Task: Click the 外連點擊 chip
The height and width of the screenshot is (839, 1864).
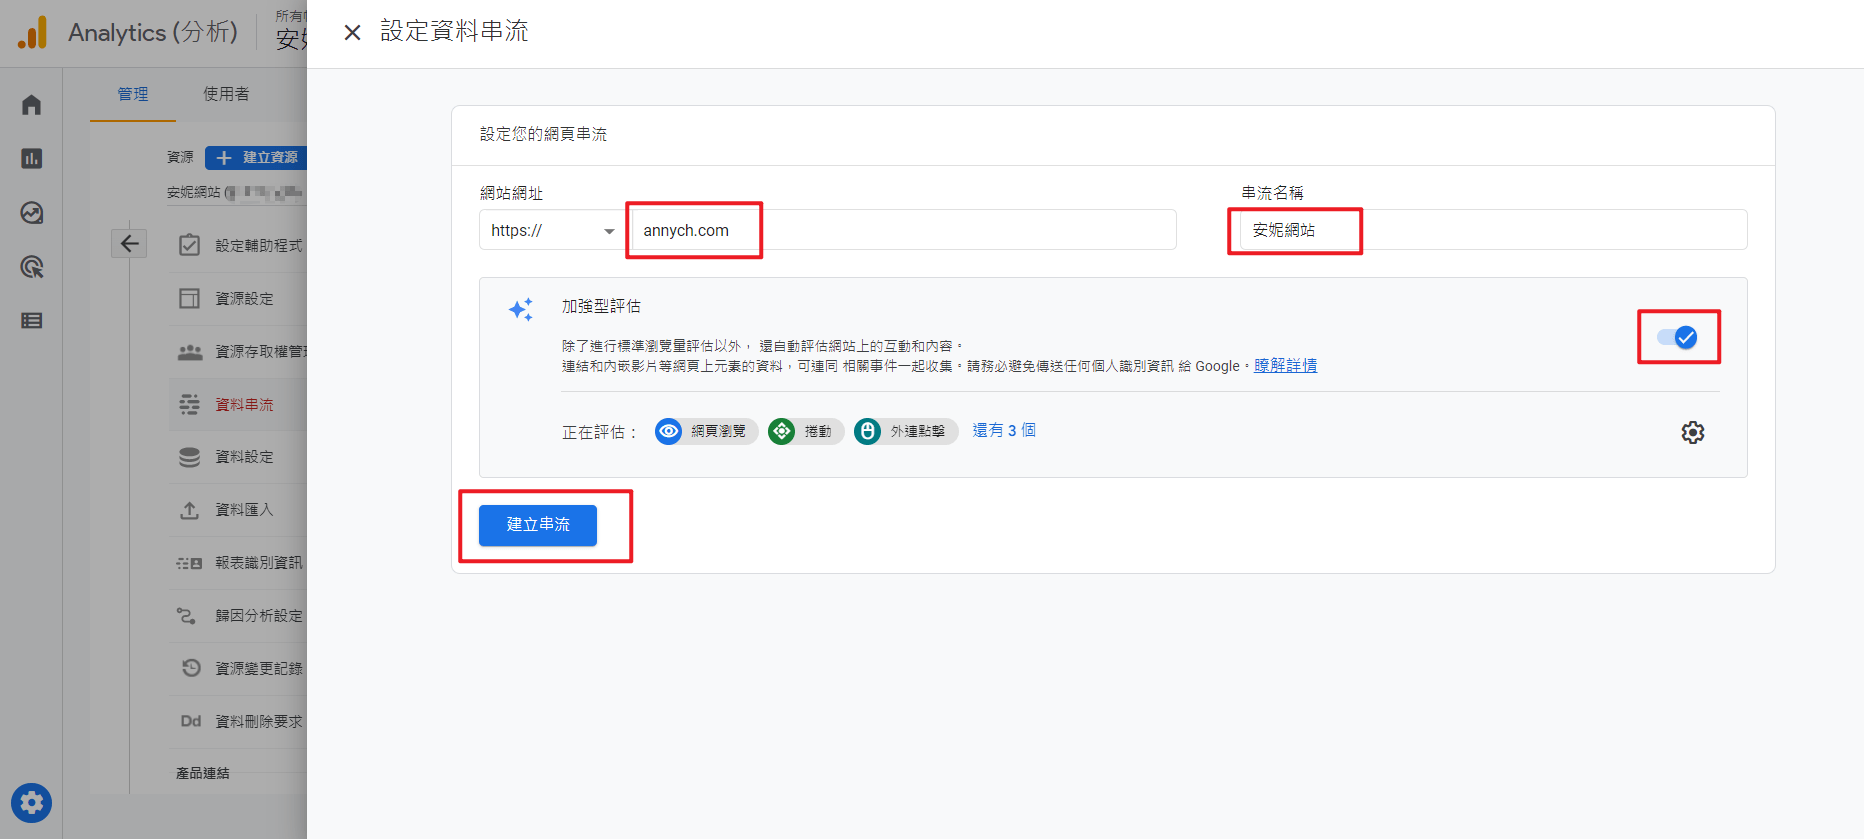Action: [x=906, y=431]
